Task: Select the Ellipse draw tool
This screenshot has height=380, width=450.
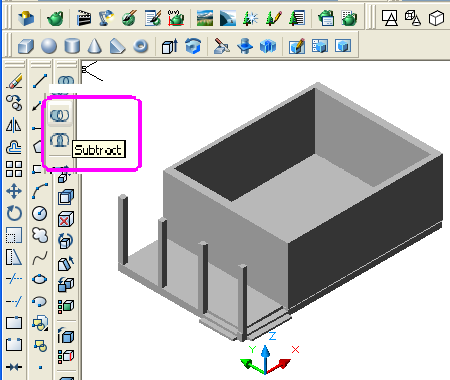Action: coord(40,279)
